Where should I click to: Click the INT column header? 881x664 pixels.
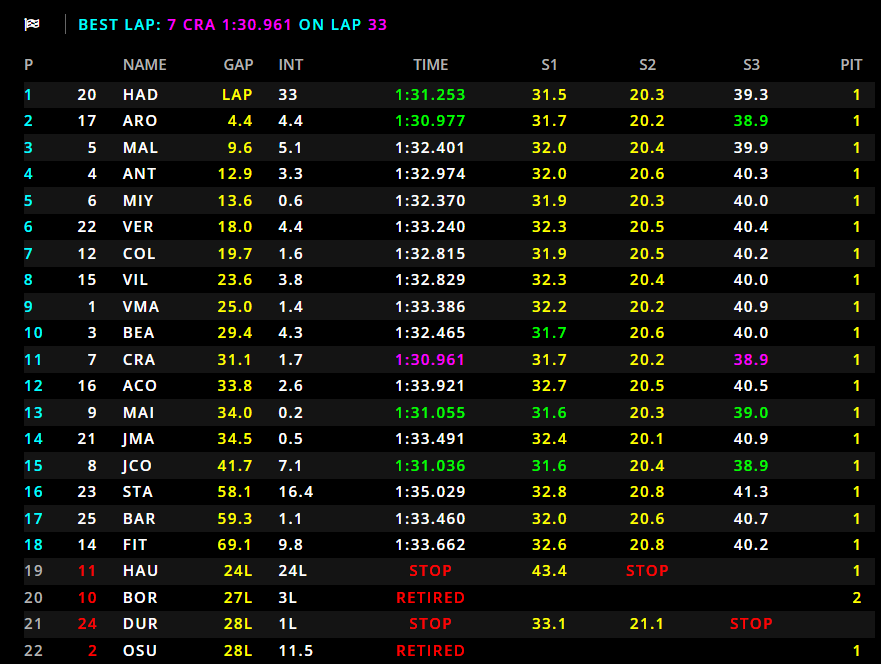[x=291, y=65]
